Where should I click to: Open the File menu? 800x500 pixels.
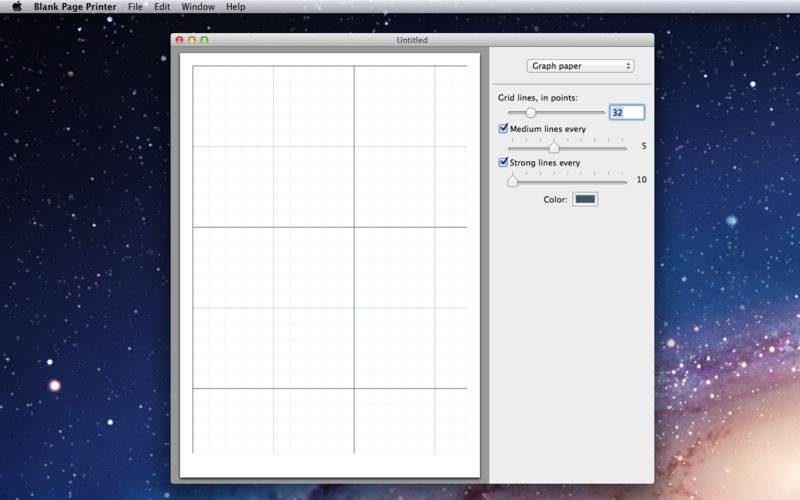pyautogui.click(x=135, y=7)
